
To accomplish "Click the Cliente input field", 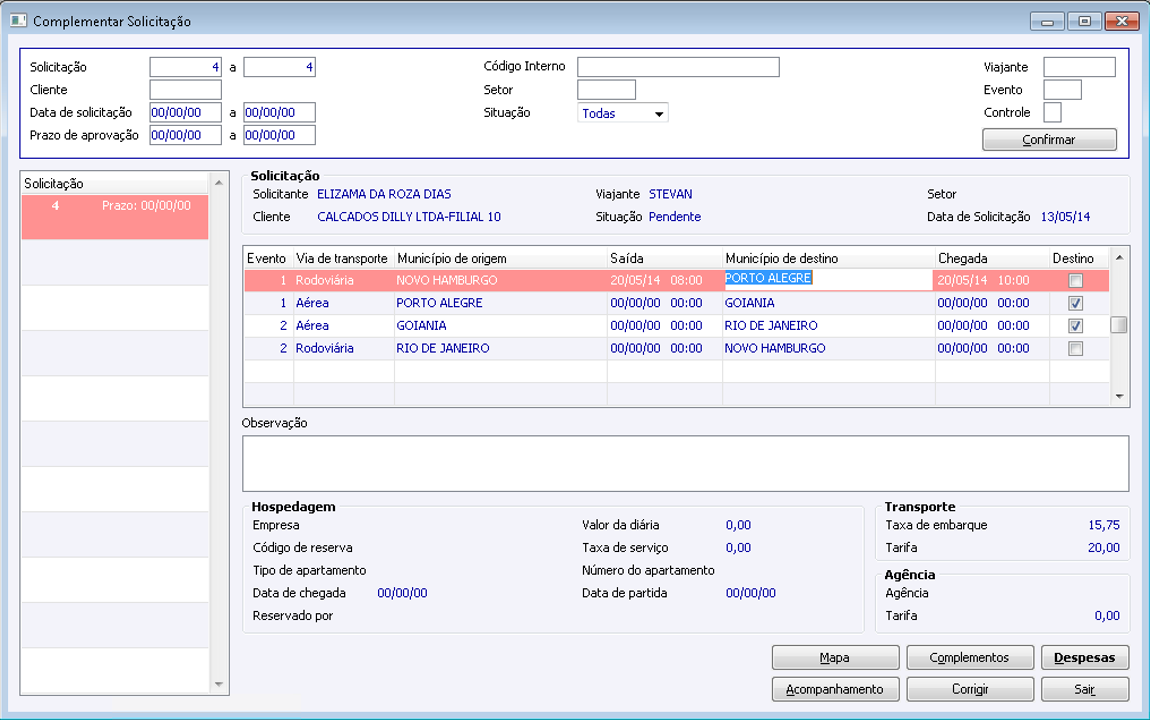I will tap(185, 90).
